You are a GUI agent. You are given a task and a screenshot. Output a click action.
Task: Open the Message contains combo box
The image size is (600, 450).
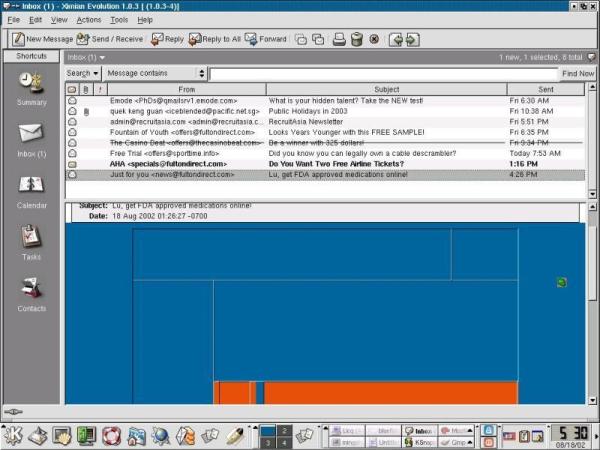point(155,73)
